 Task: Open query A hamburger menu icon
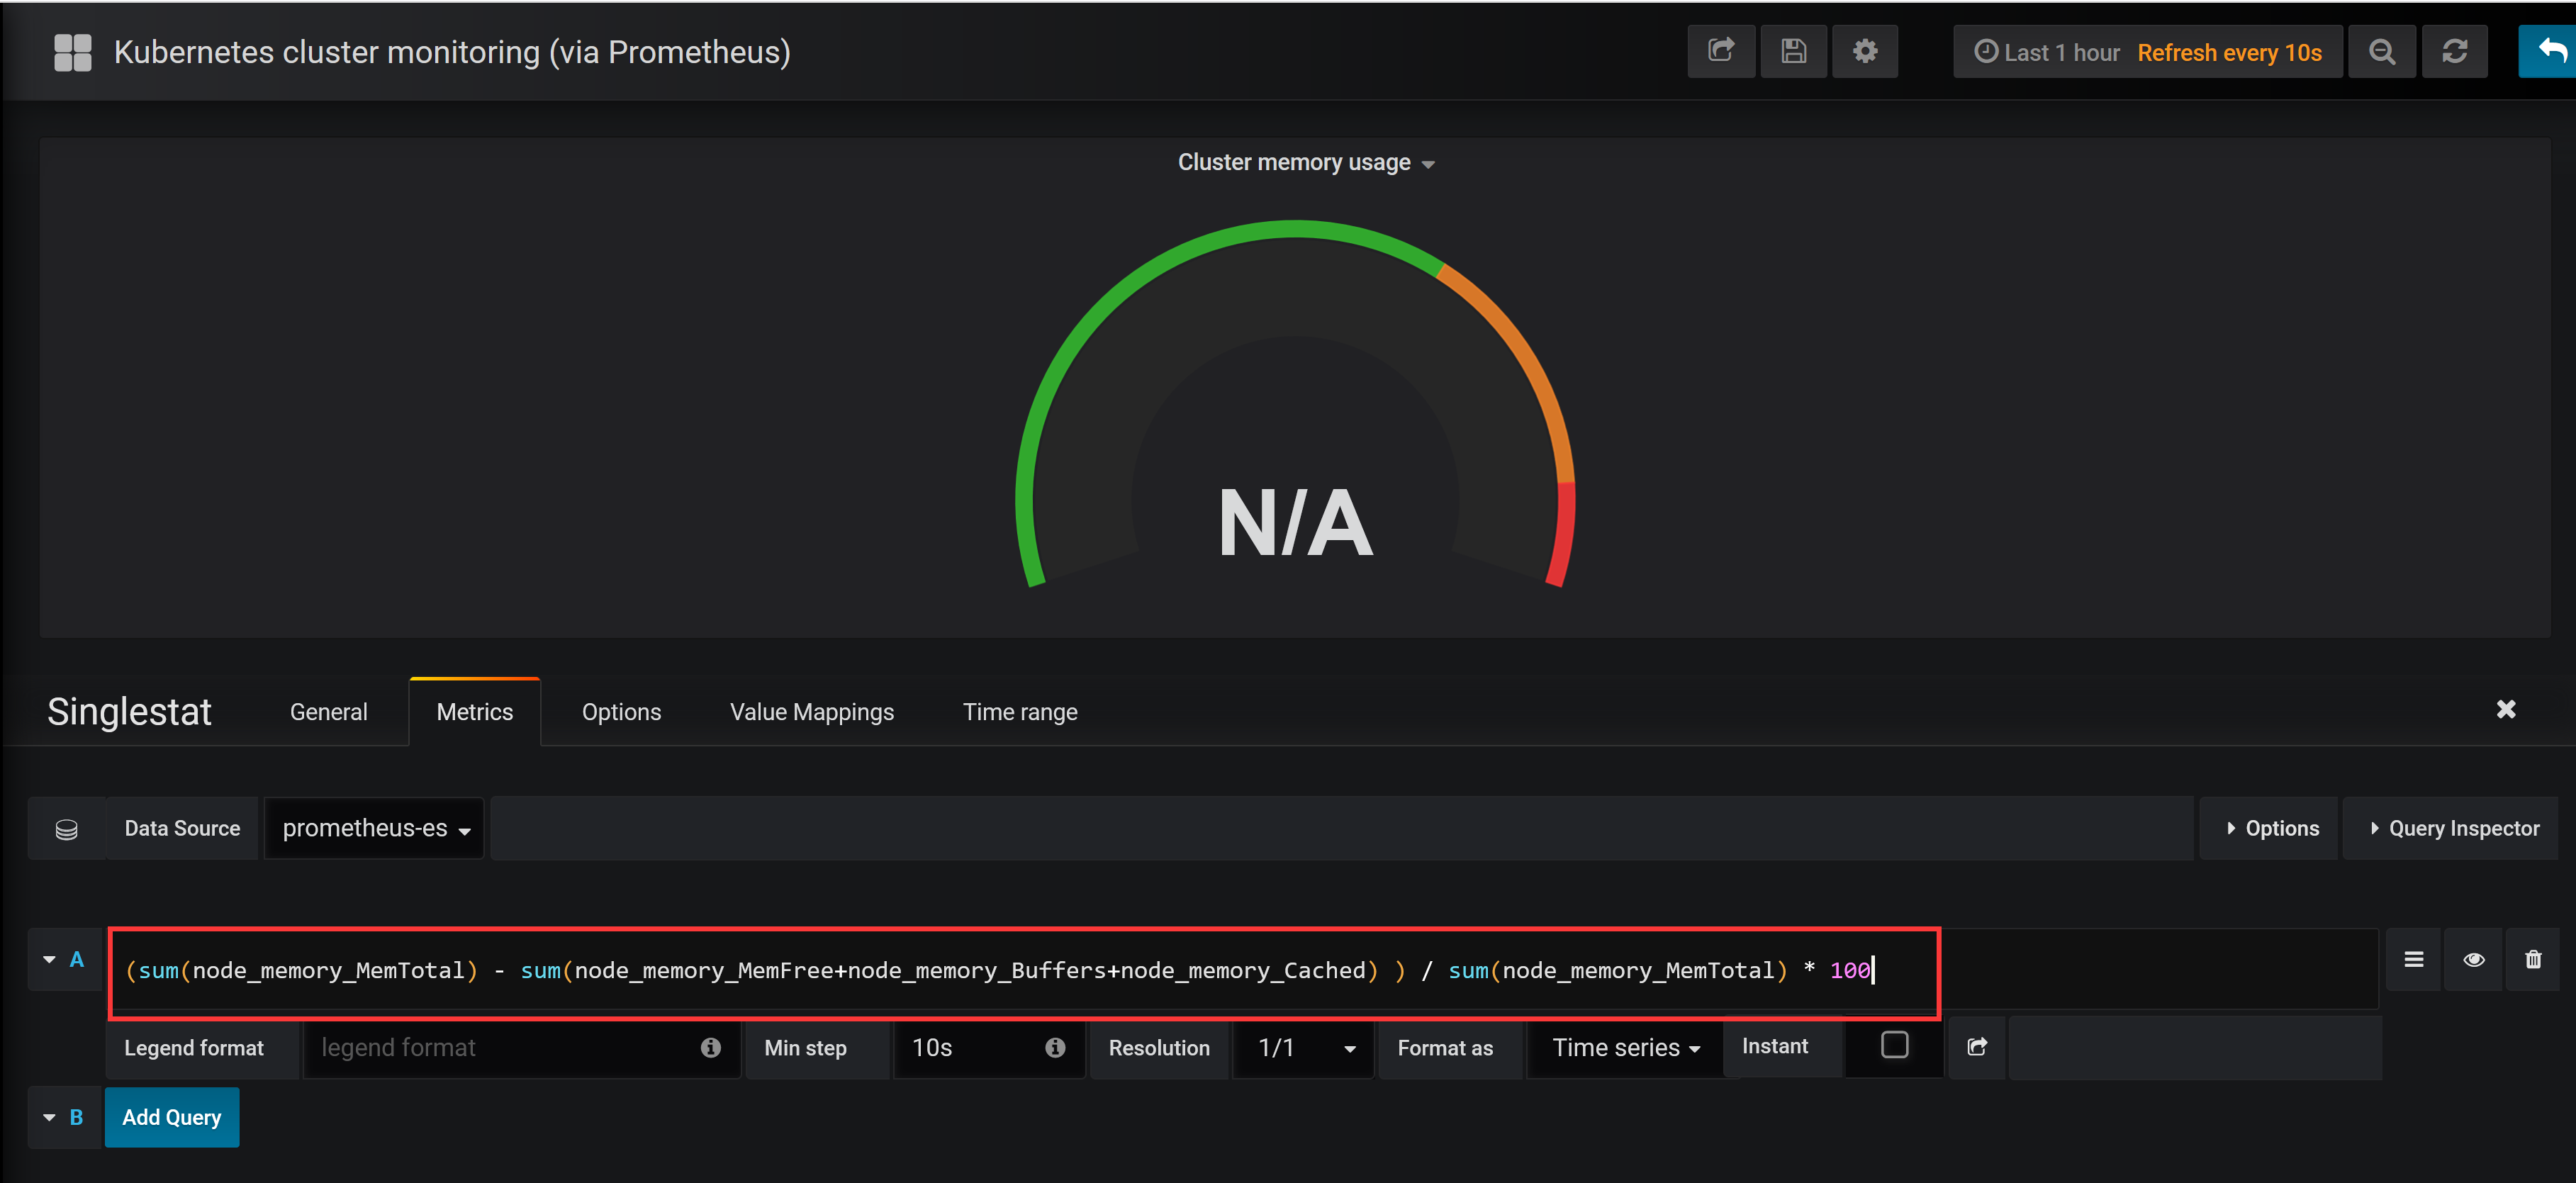[2413, 959]
